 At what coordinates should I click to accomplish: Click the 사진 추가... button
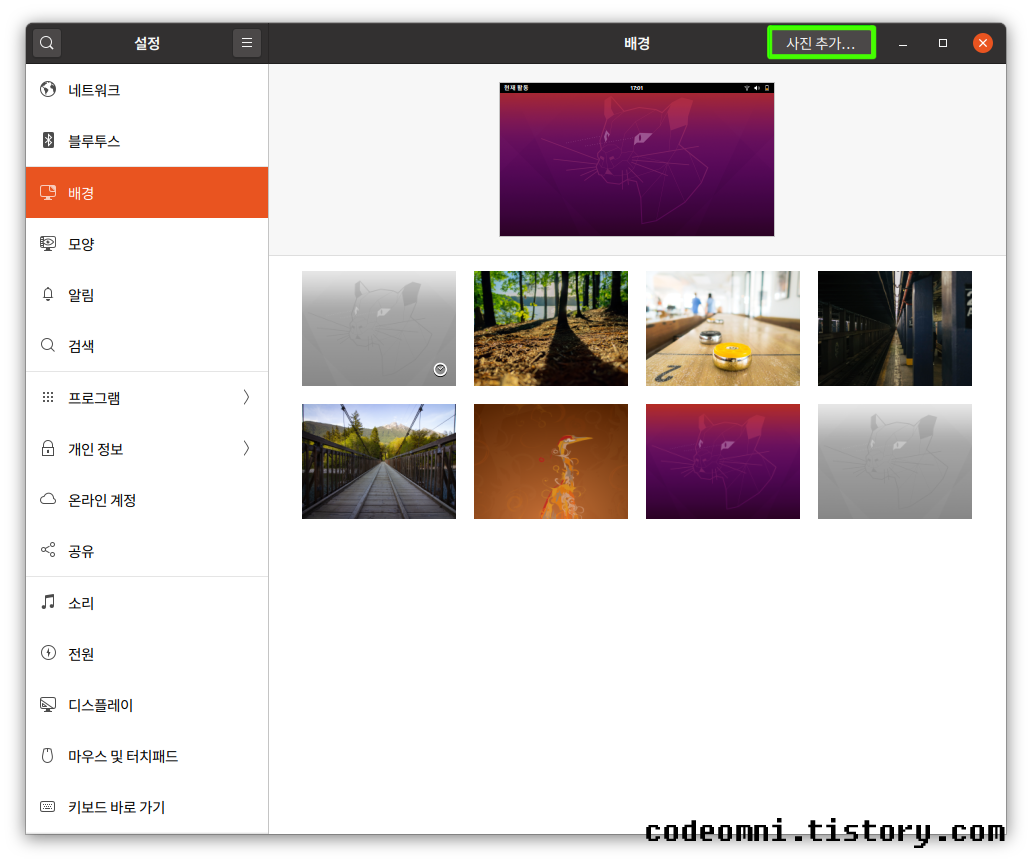click(x=821, y=43)
